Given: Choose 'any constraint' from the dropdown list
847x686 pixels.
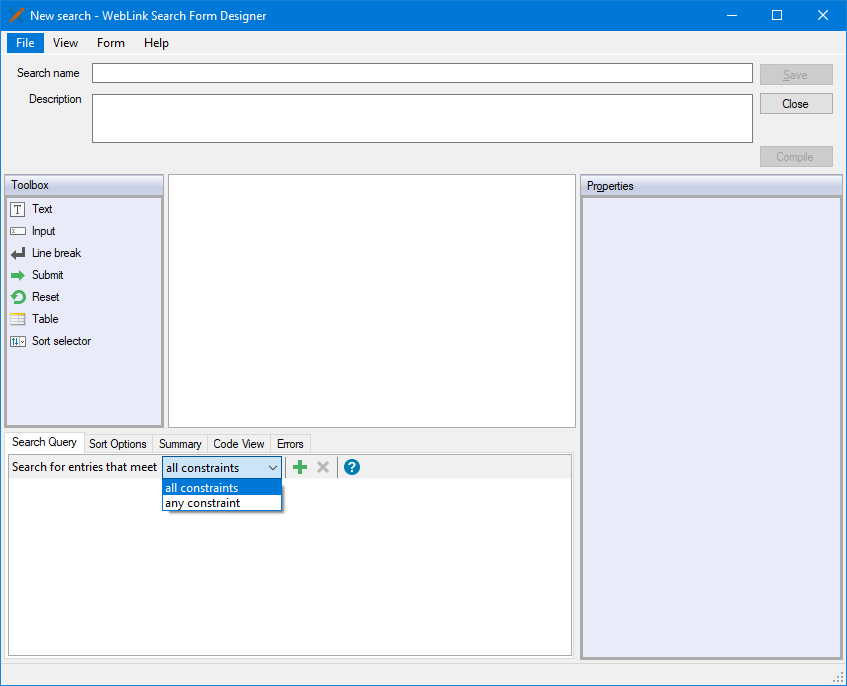Looking at the screenshot, I should tap(222, 503).
